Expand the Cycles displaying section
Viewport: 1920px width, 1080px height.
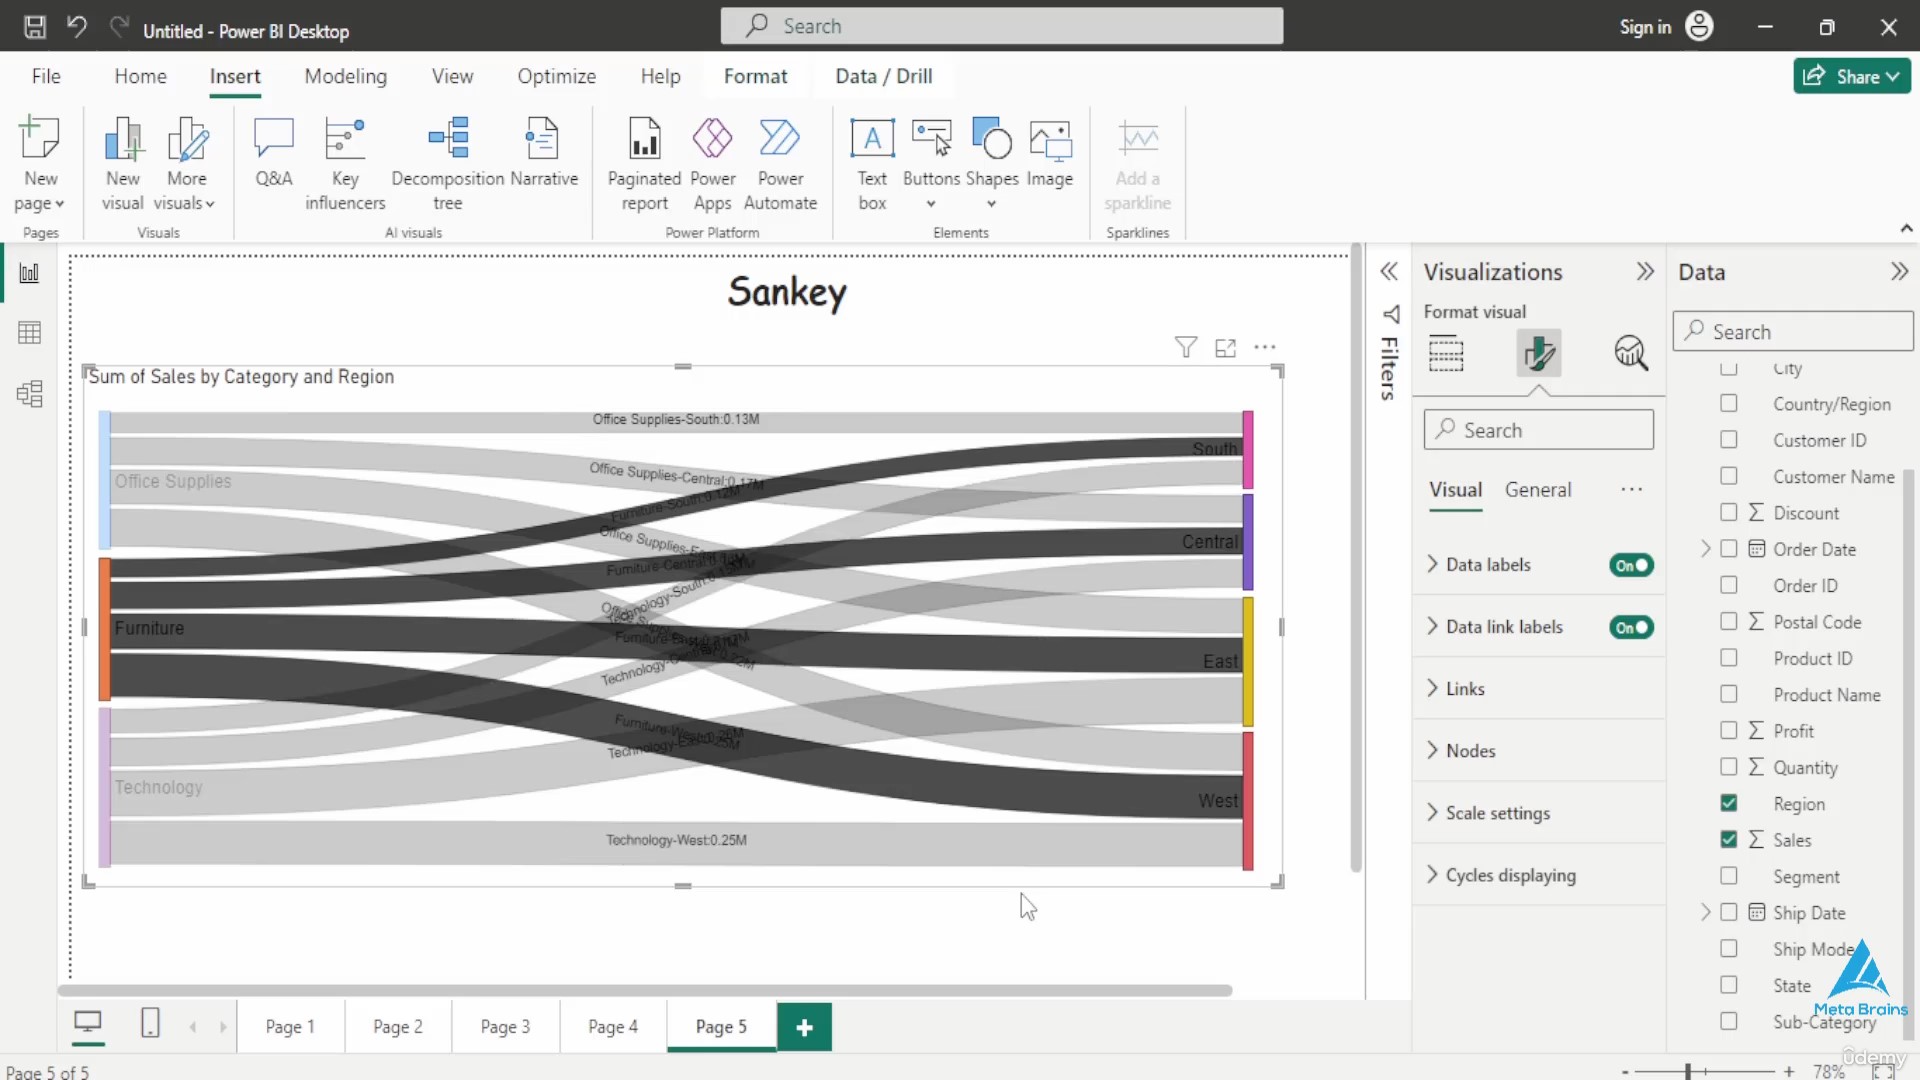tap(1432, 874)
